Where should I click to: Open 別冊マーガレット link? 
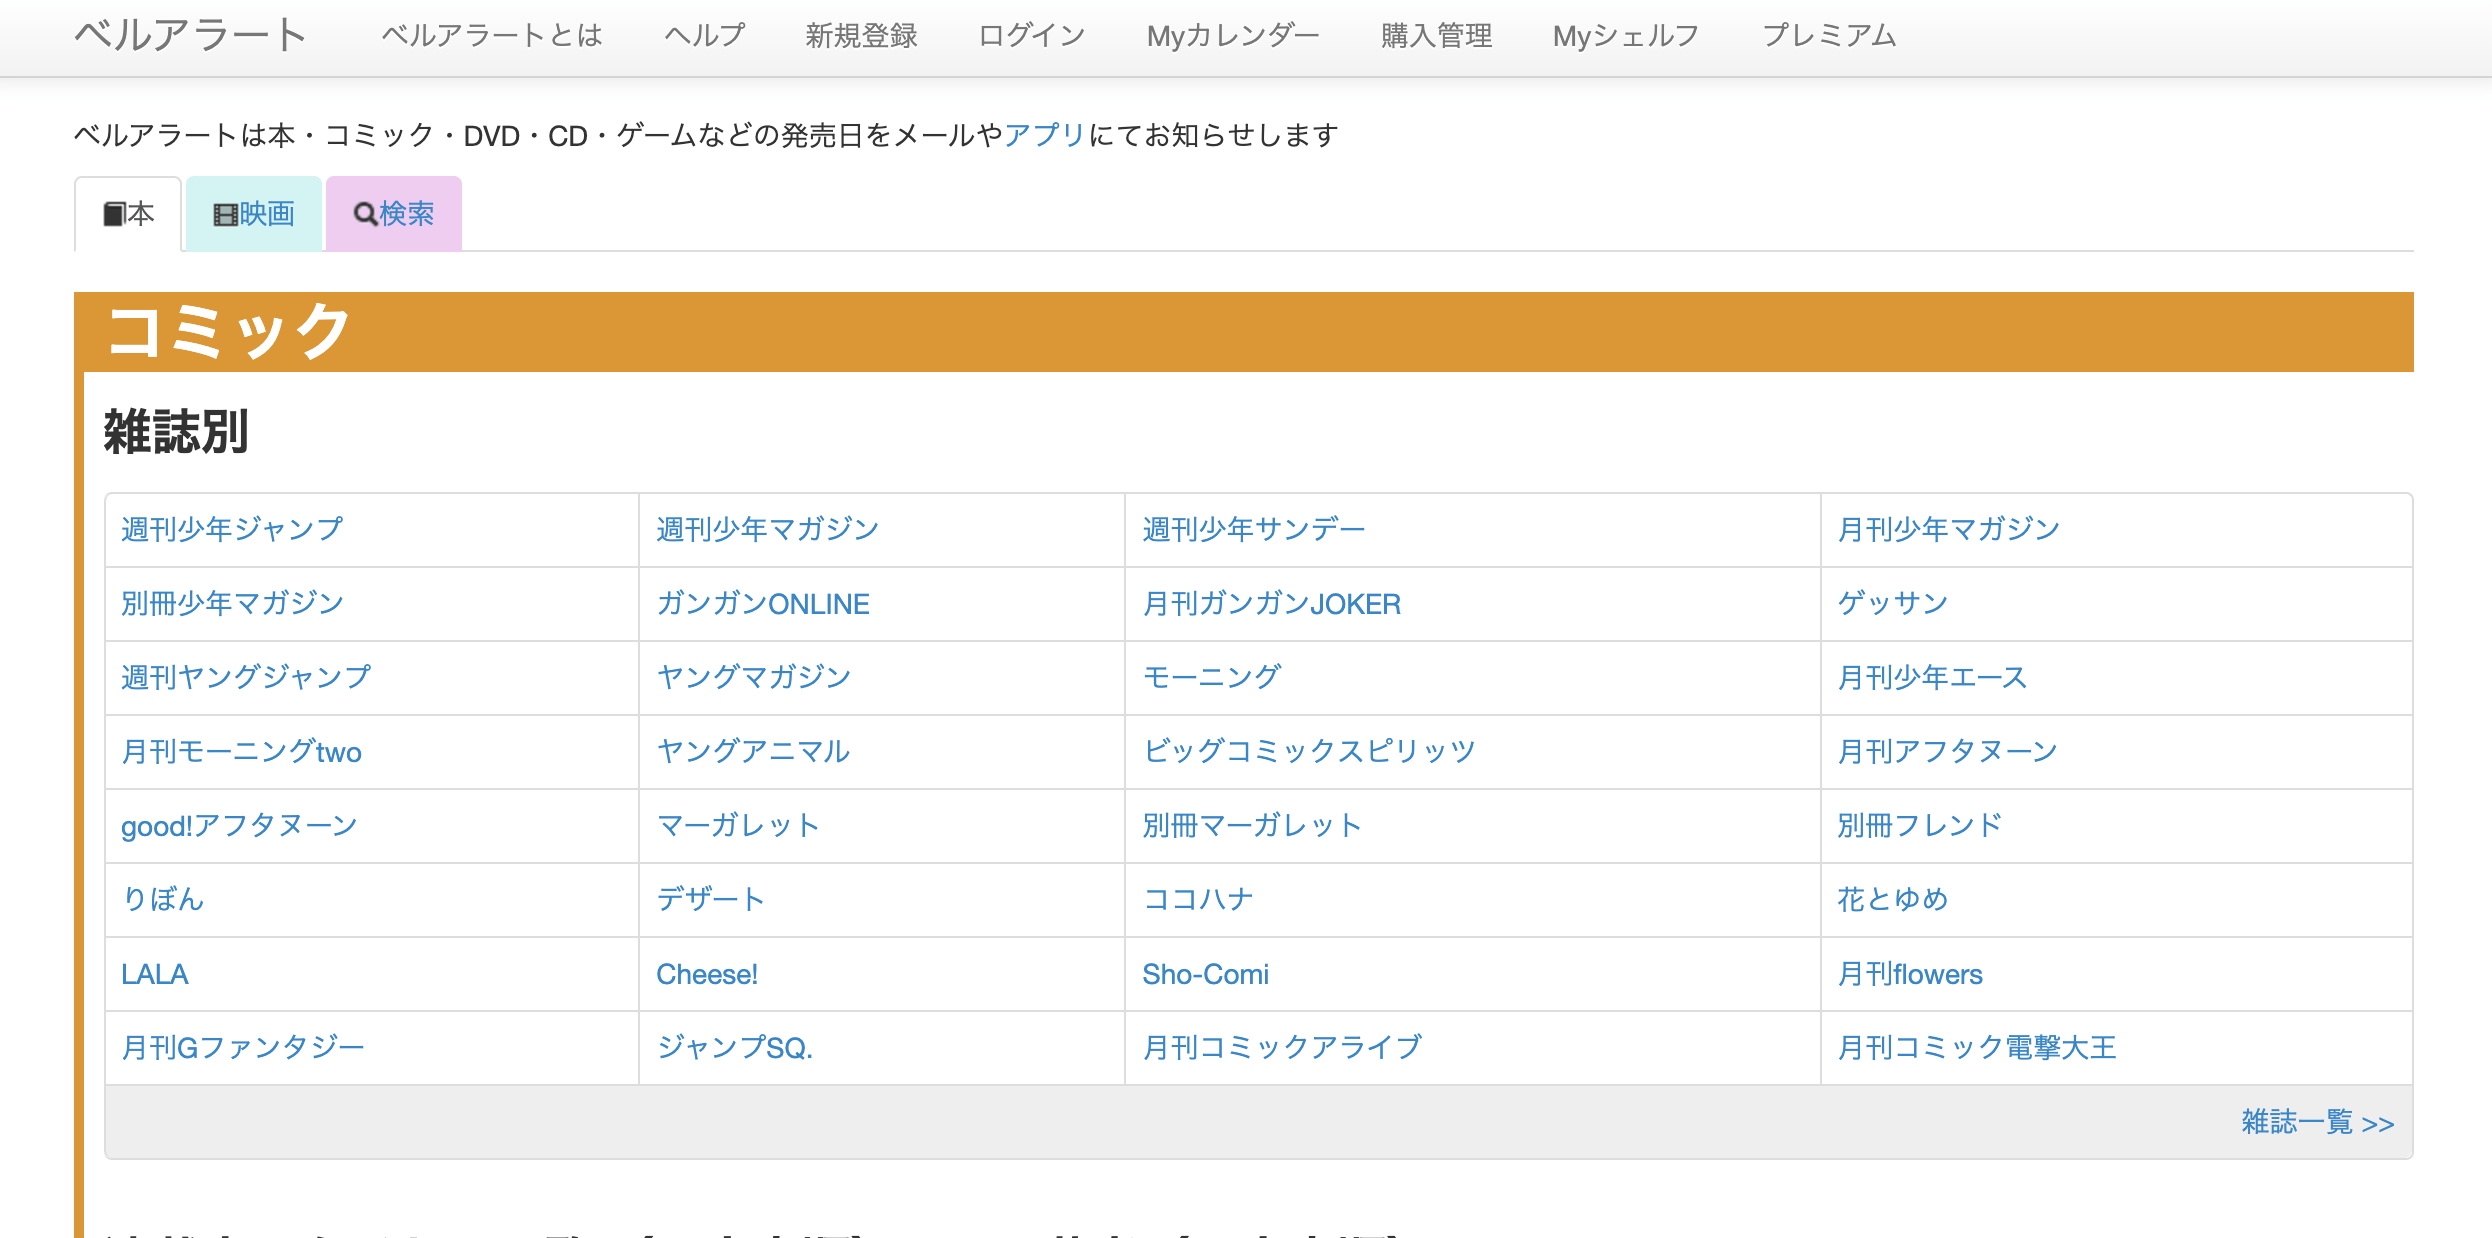[1253, 825]
